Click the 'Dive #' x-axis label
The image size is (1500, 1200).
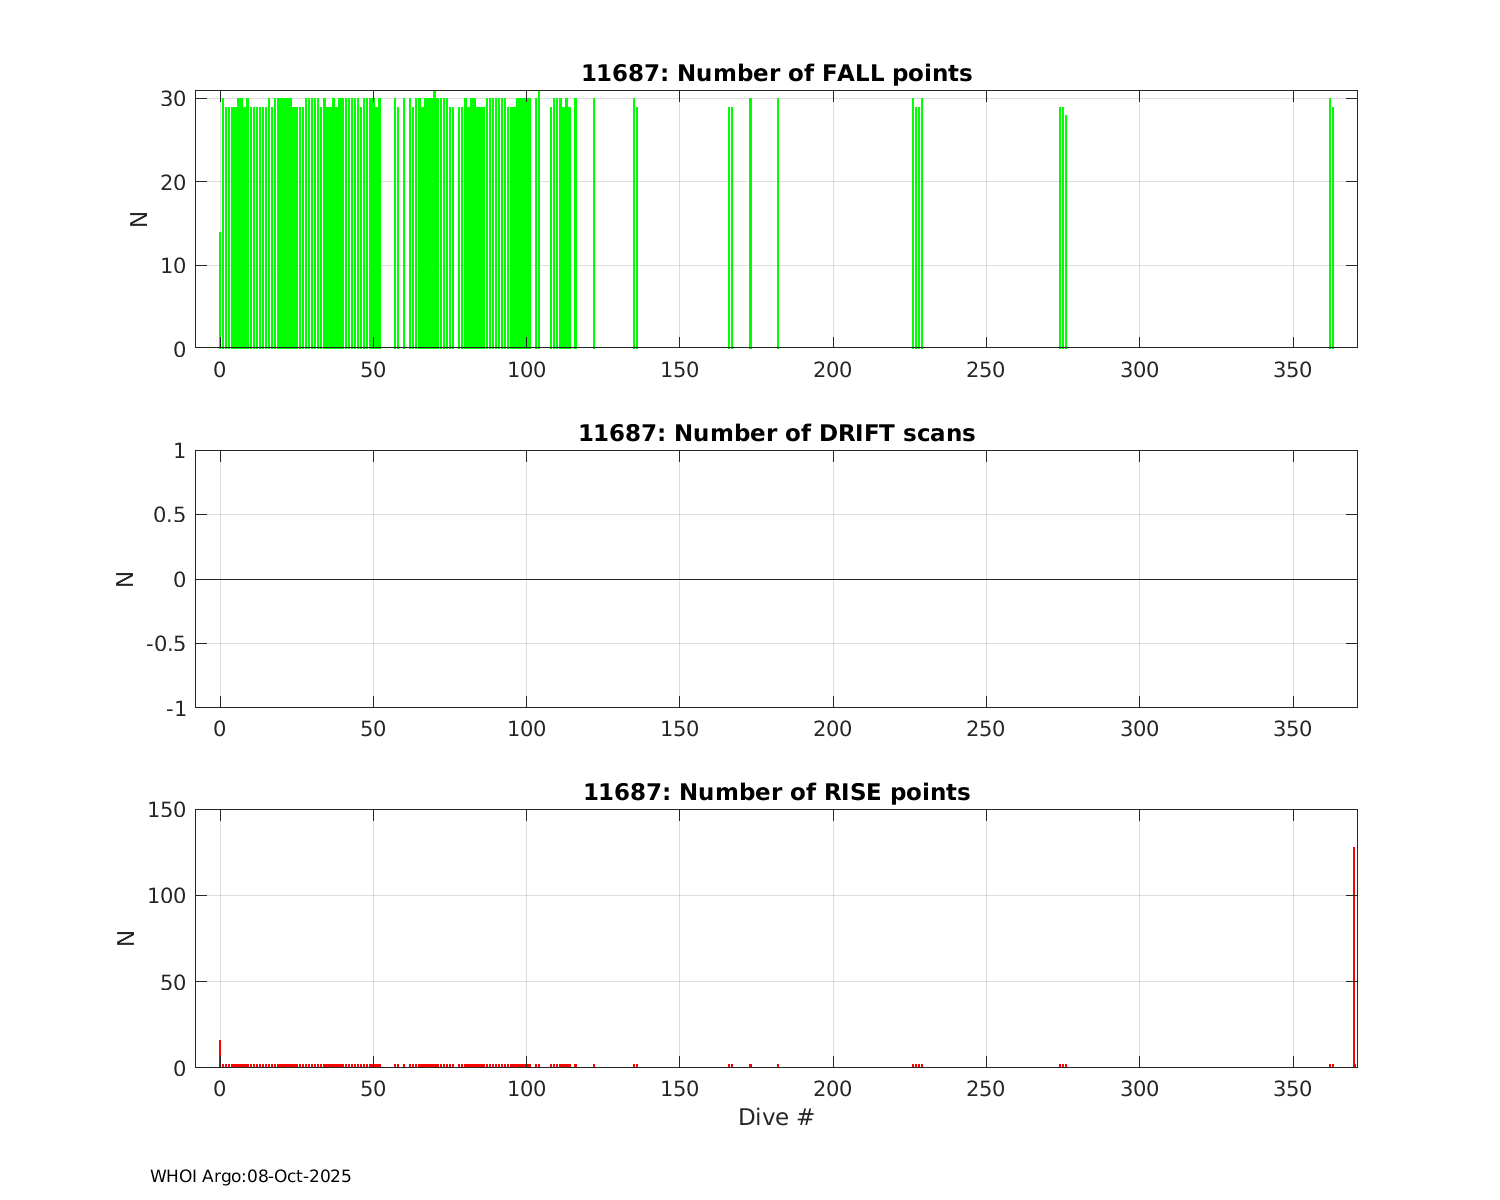[776, 1117]
